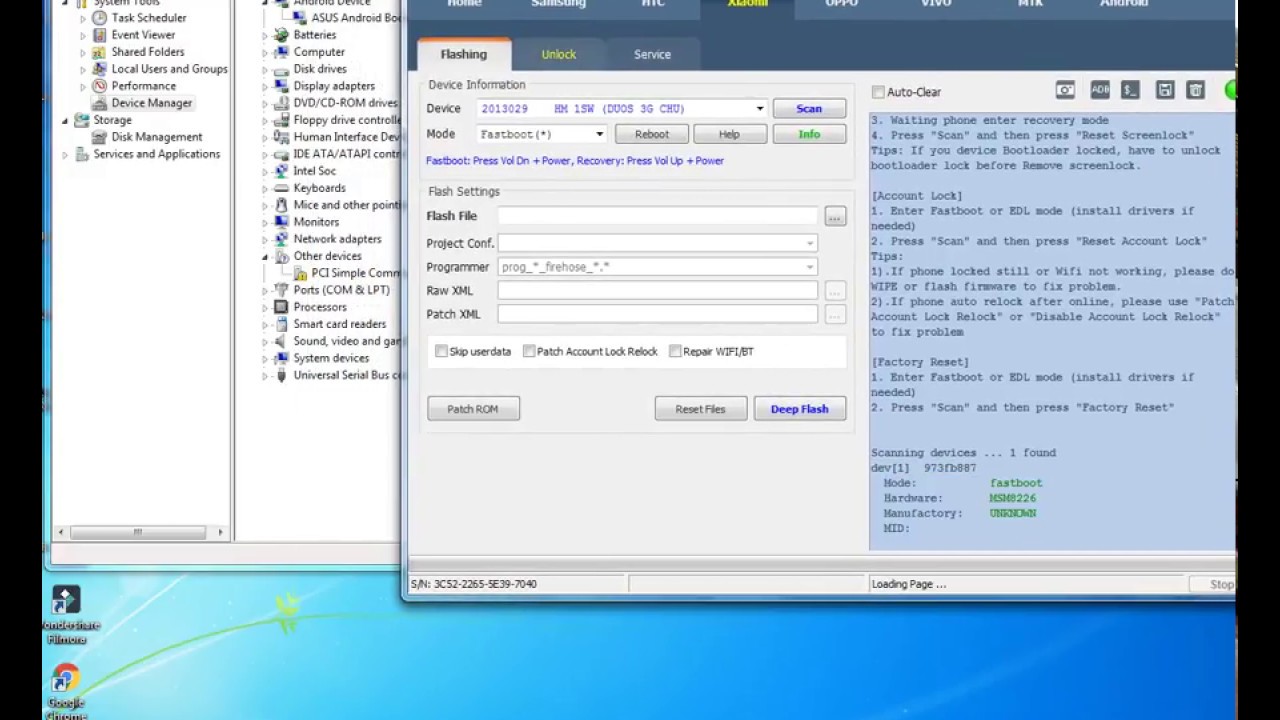
Task: Click the Device Manager icon in left tree
Action: click(99, 103)
